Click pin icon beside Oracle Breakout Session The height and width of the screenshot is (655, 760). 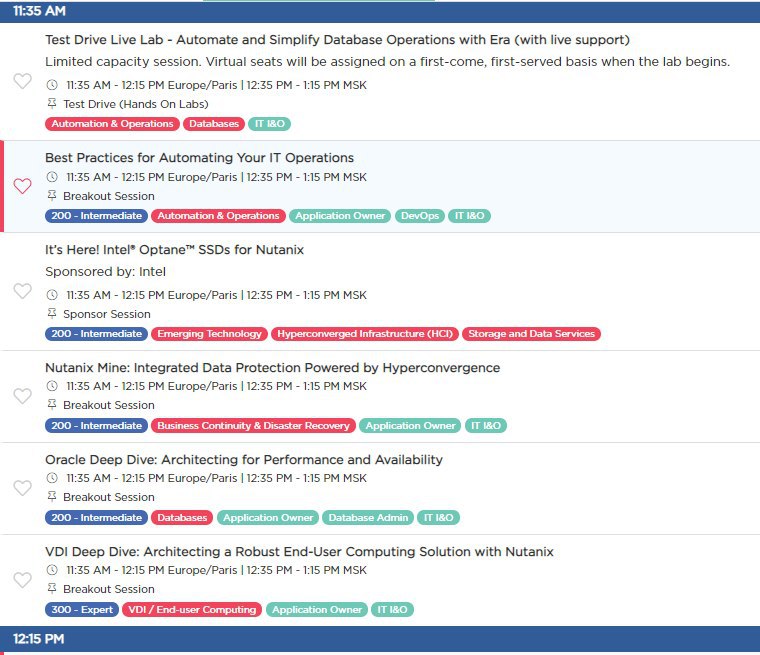tap(52, 496)
